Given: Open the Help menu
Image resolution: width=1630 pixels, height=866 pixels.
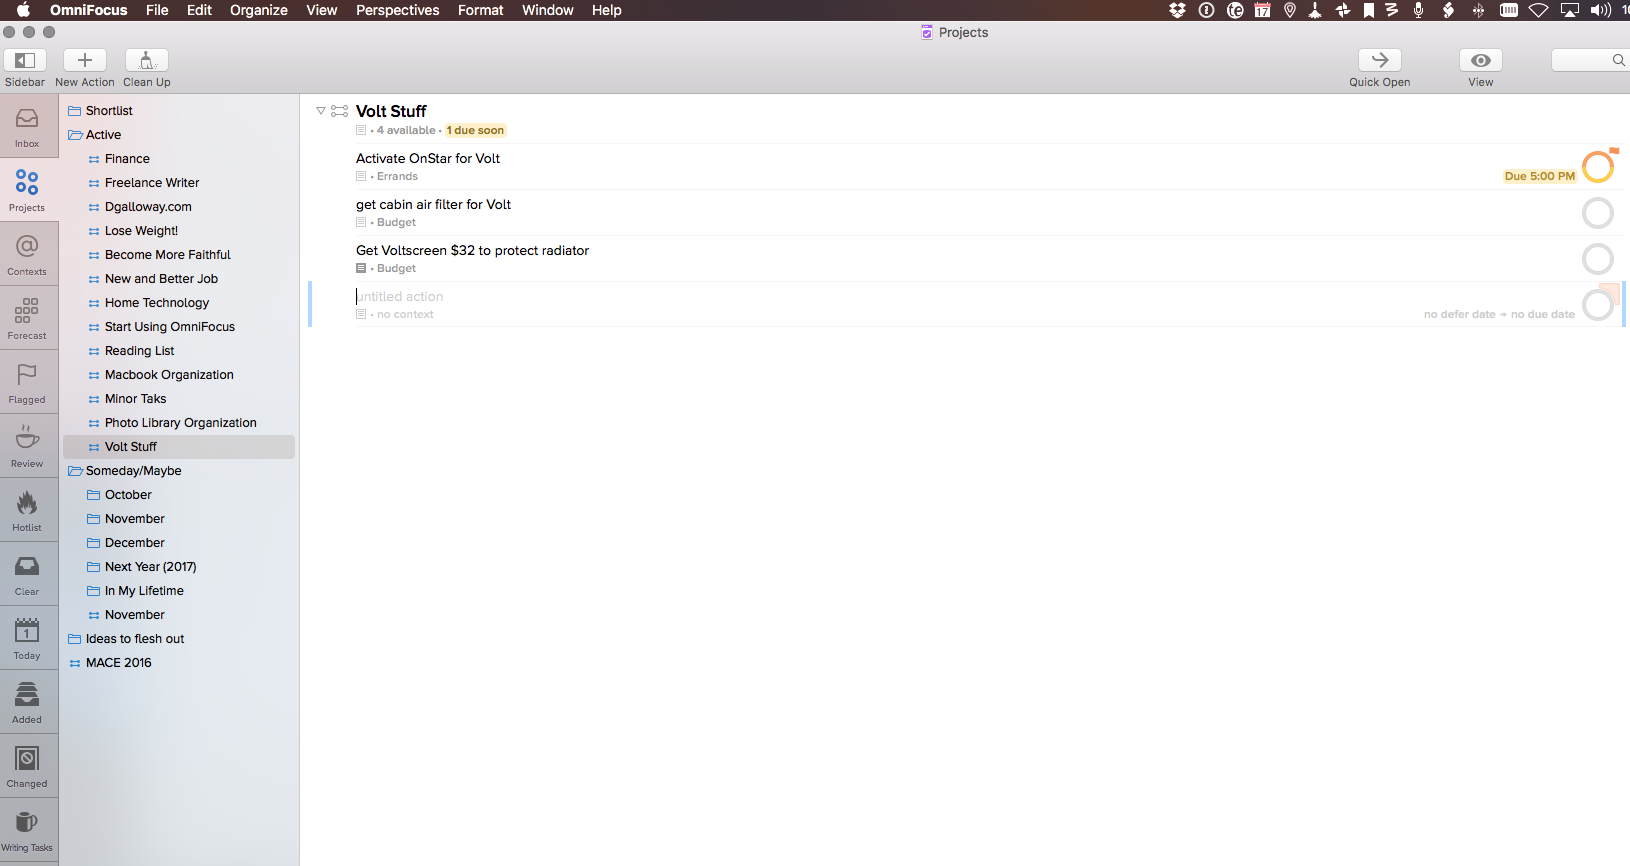Looking at the screenshot, I should click(607, 10).
